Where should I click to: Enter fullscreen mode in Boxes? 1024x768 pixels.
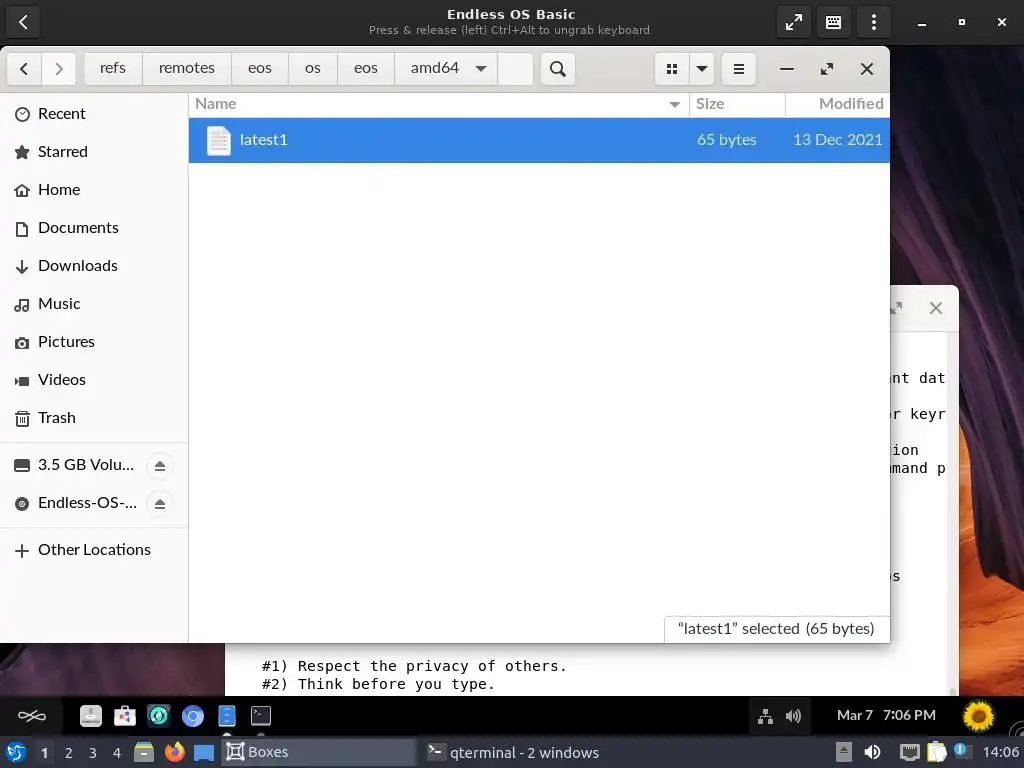pos(793,22)
